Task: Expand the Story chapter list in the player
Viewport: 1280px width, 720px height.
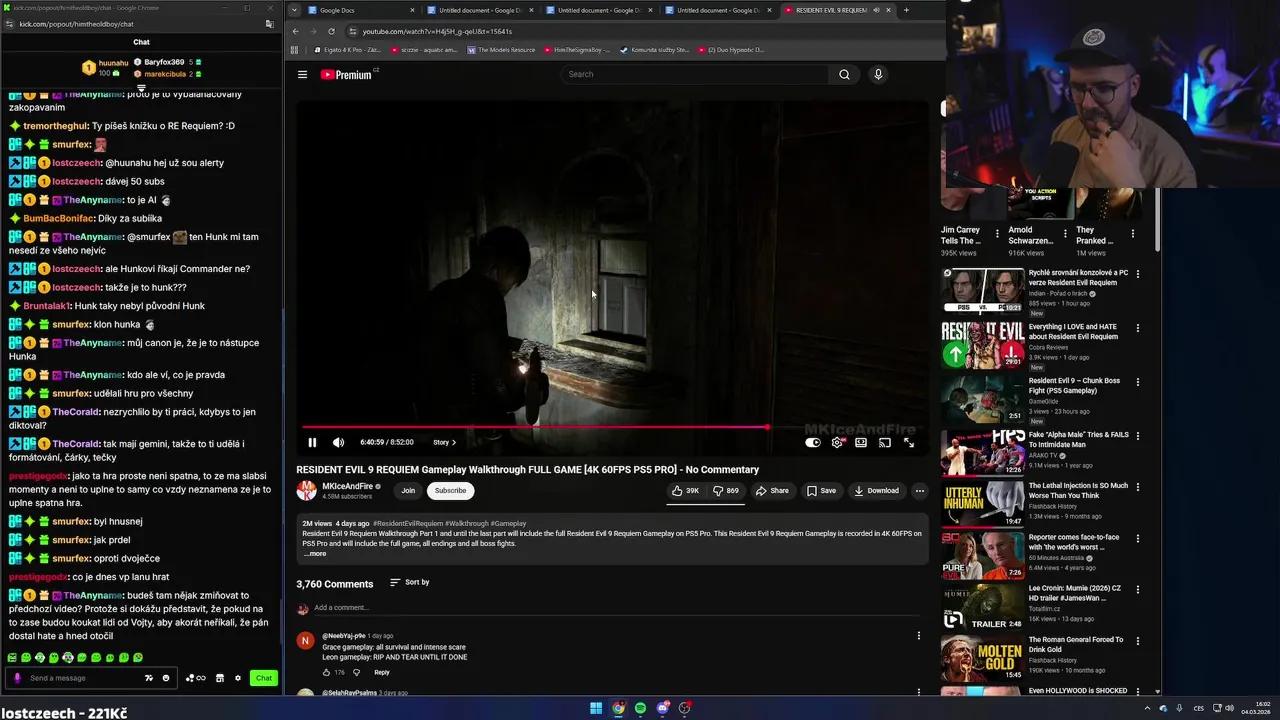Action: click(x=444, y=442)
